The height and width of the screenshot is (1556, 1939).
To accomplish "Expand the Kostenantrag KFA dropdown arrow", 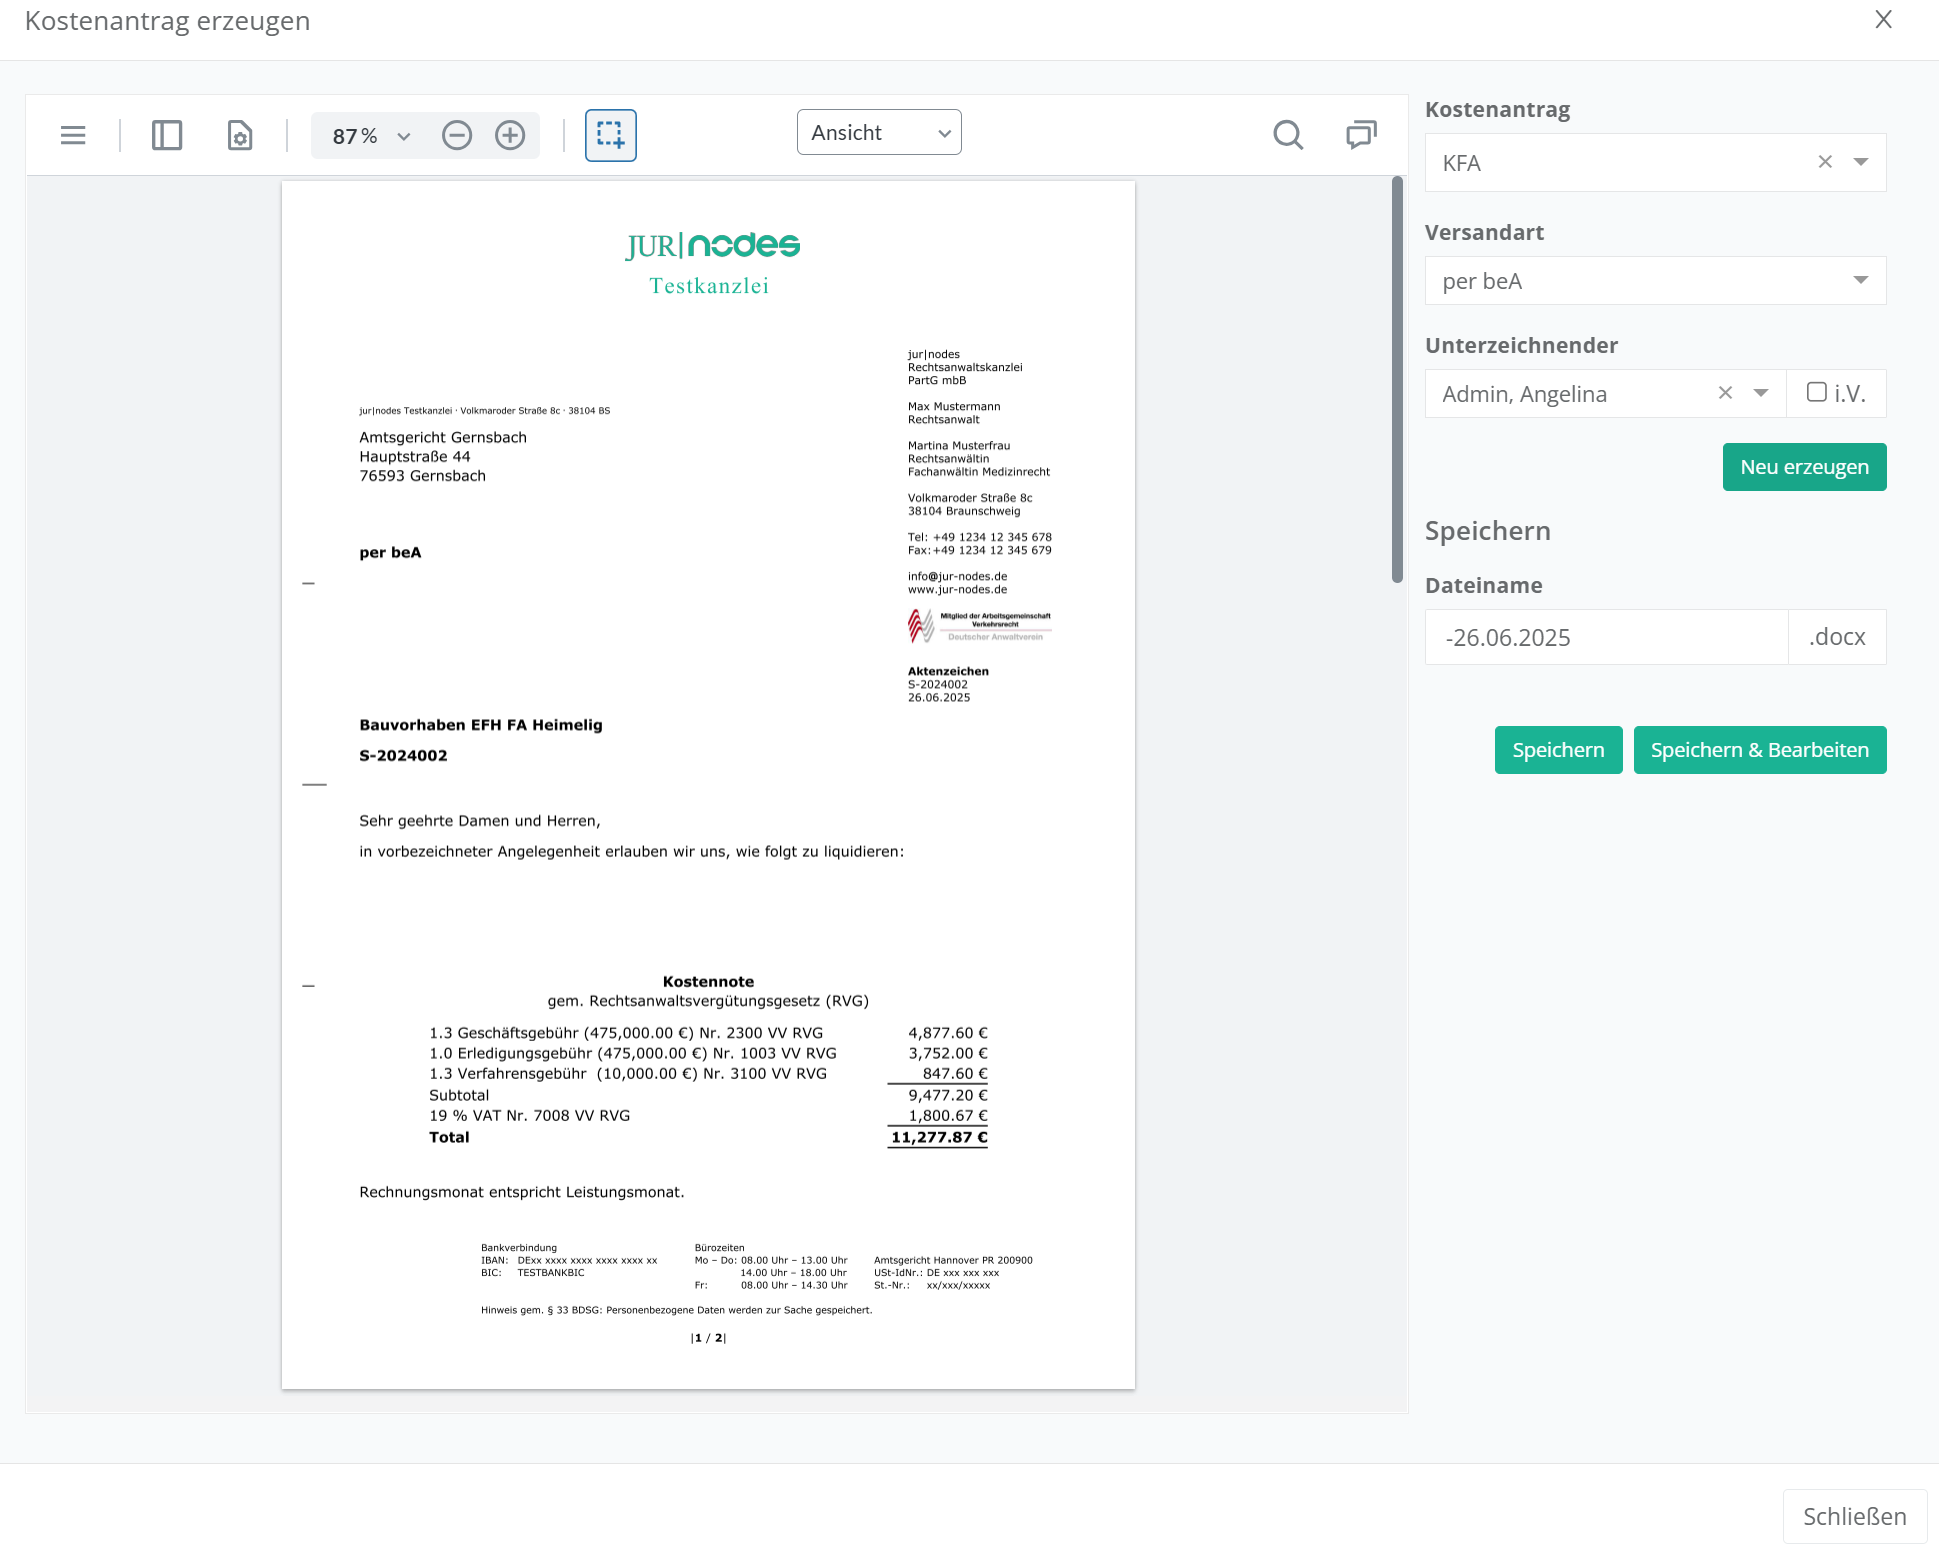I will click(x=1860, y=162).
